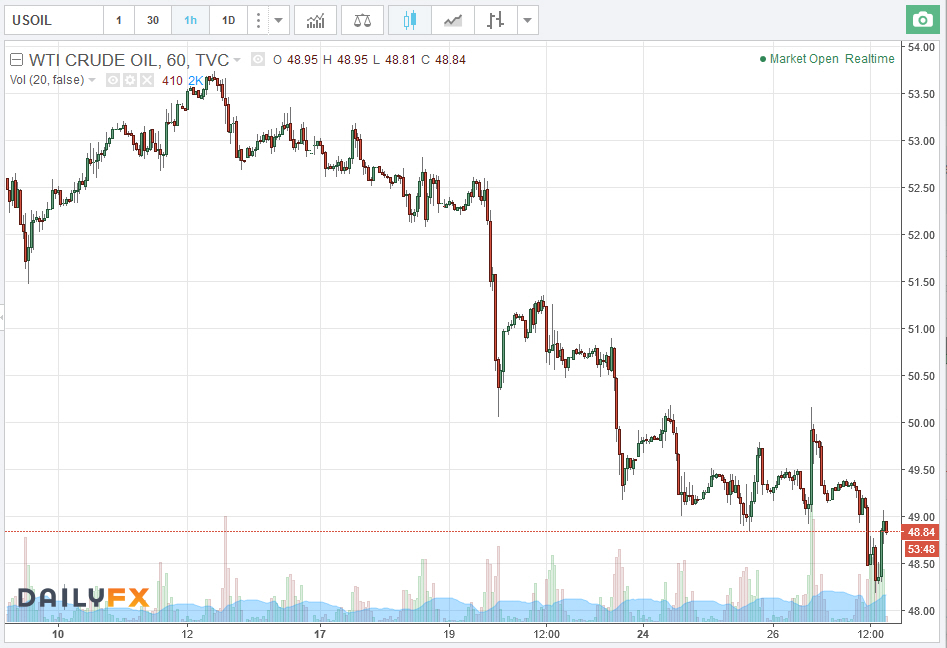Open the Indicators menu icon
This screenshot has height=648, width=947.
(315, 21)
